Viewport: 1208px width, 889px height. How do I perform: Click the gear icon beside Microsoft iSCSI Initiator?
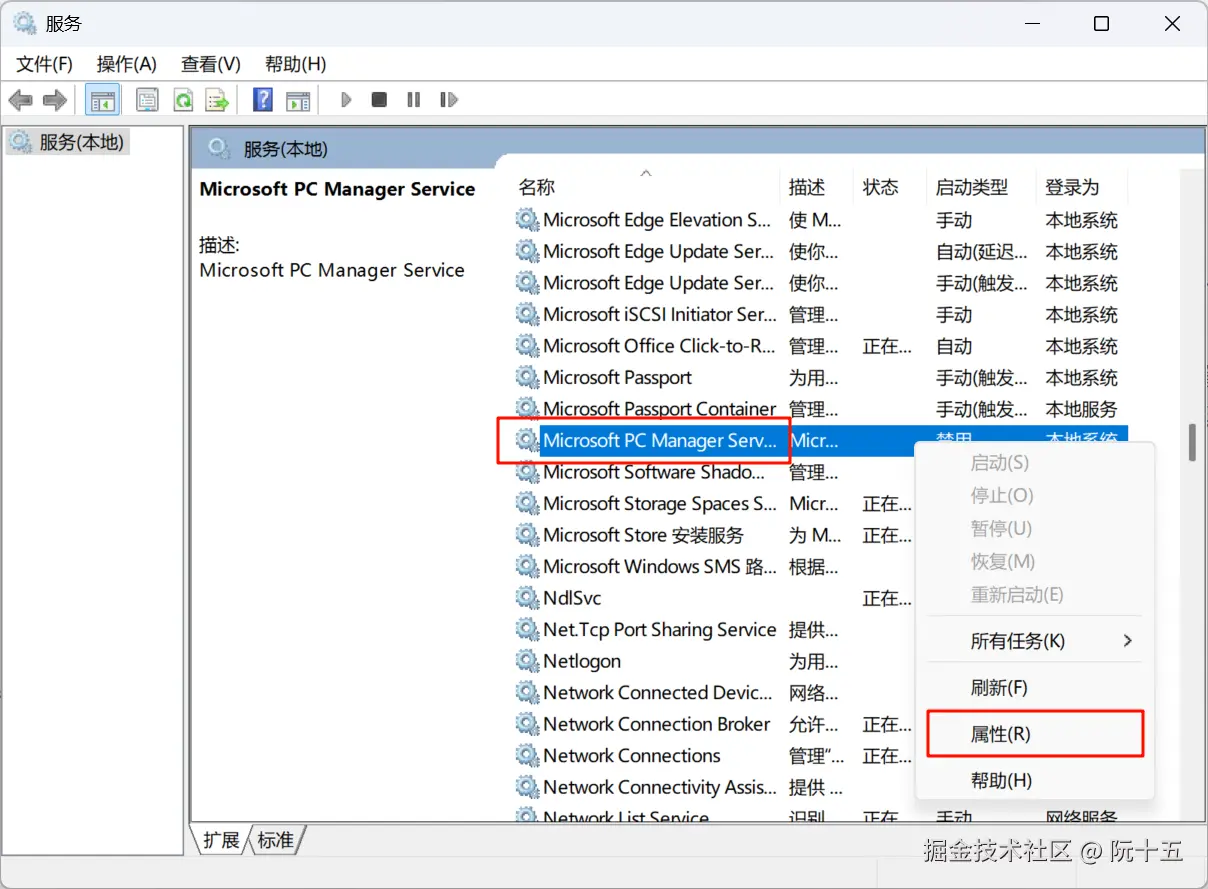pos(527,314)
